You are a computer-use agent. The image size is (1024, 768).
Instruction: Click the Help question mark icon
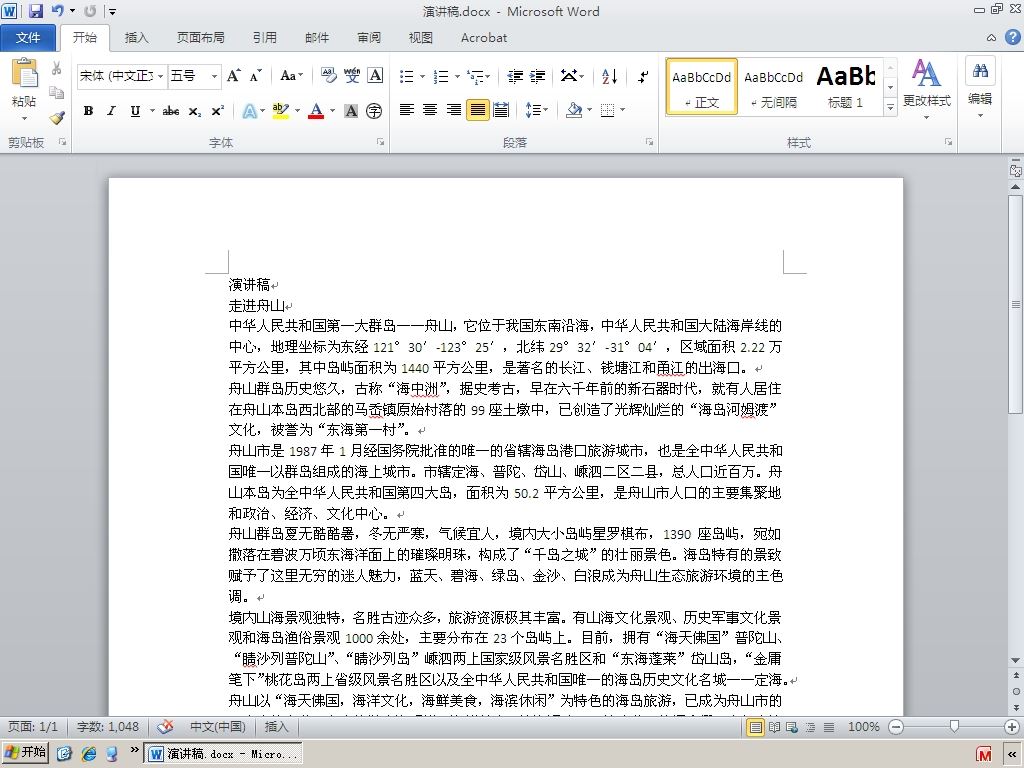1012,38
